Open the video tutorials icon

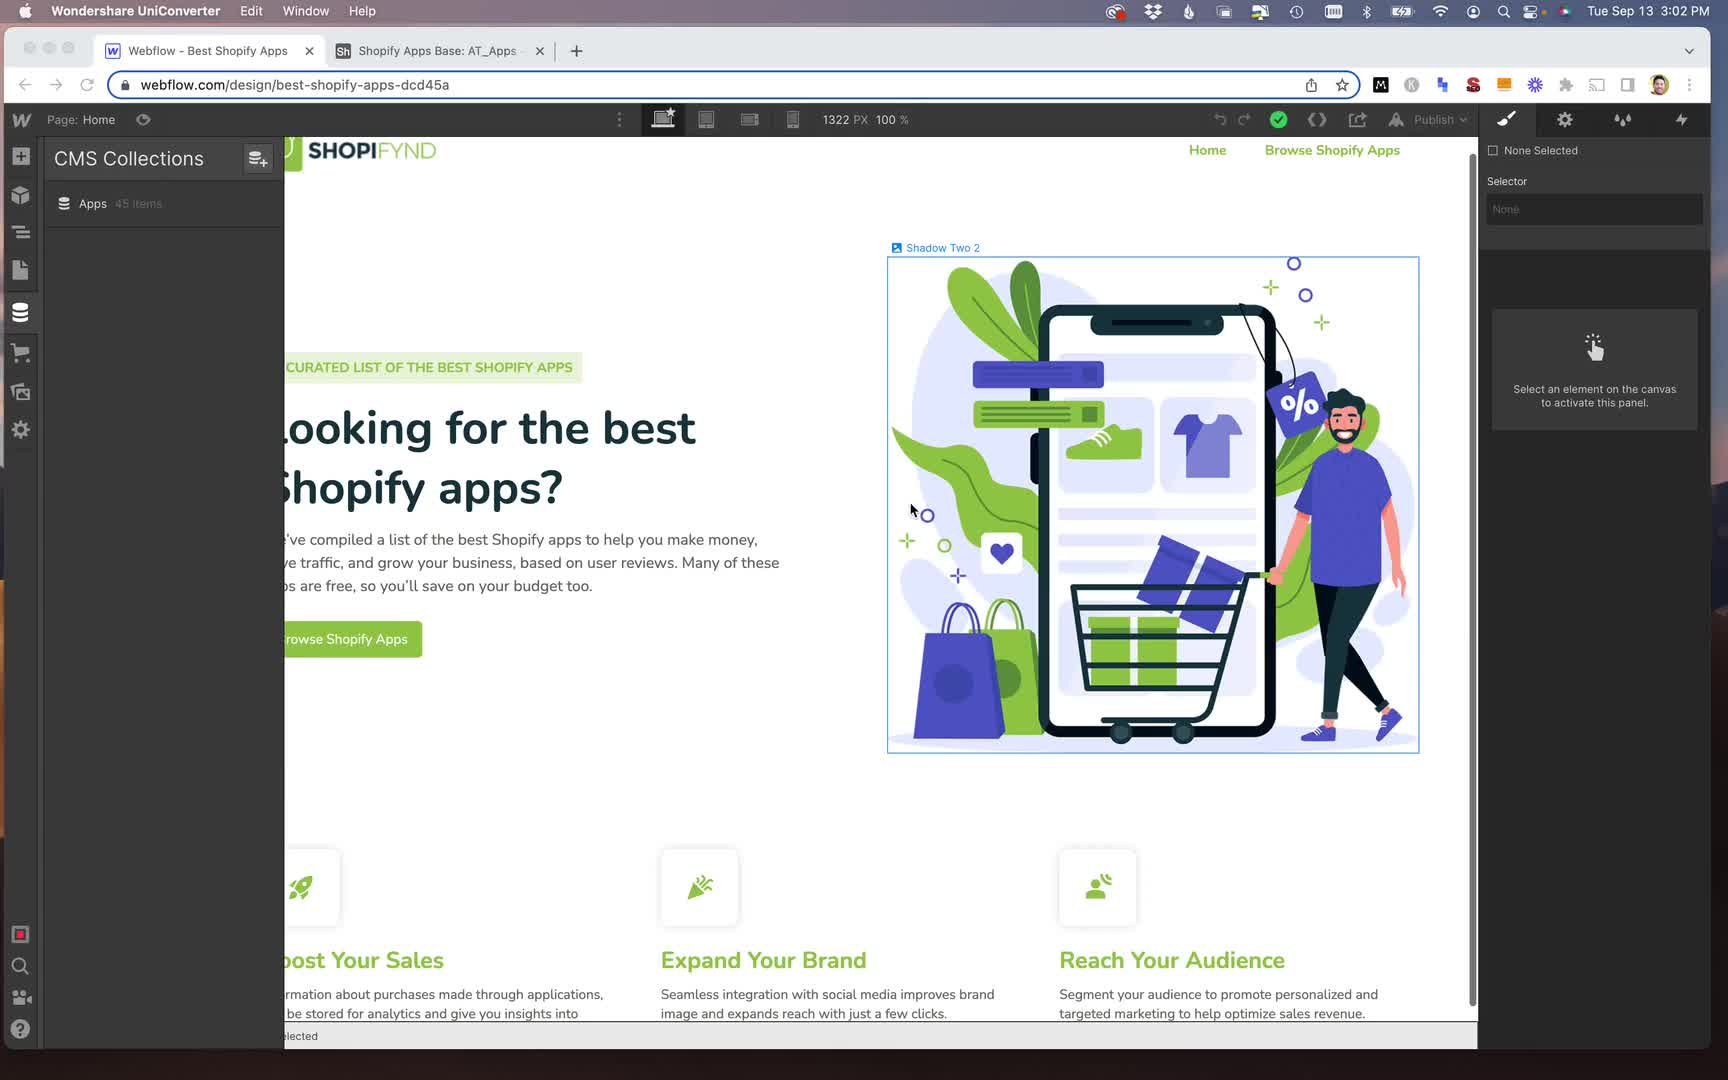tap(20, 997)
